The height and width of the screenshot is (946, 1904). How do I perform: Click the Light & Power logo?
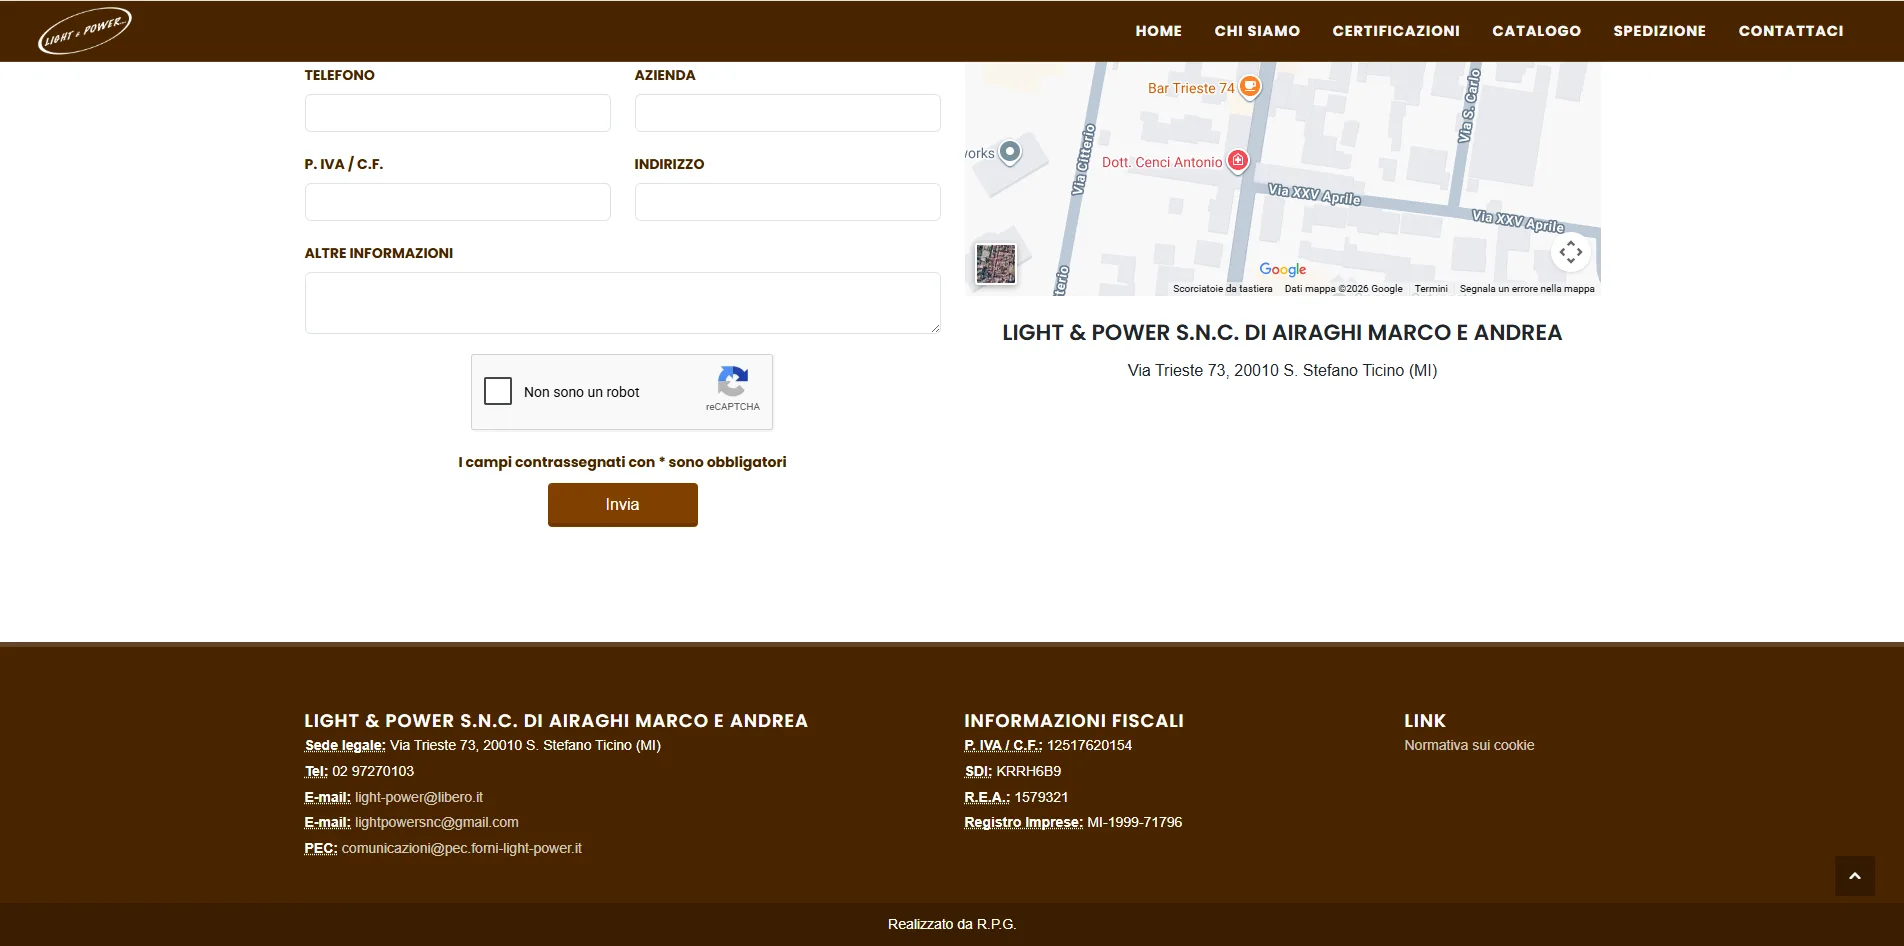pos(85,30)
